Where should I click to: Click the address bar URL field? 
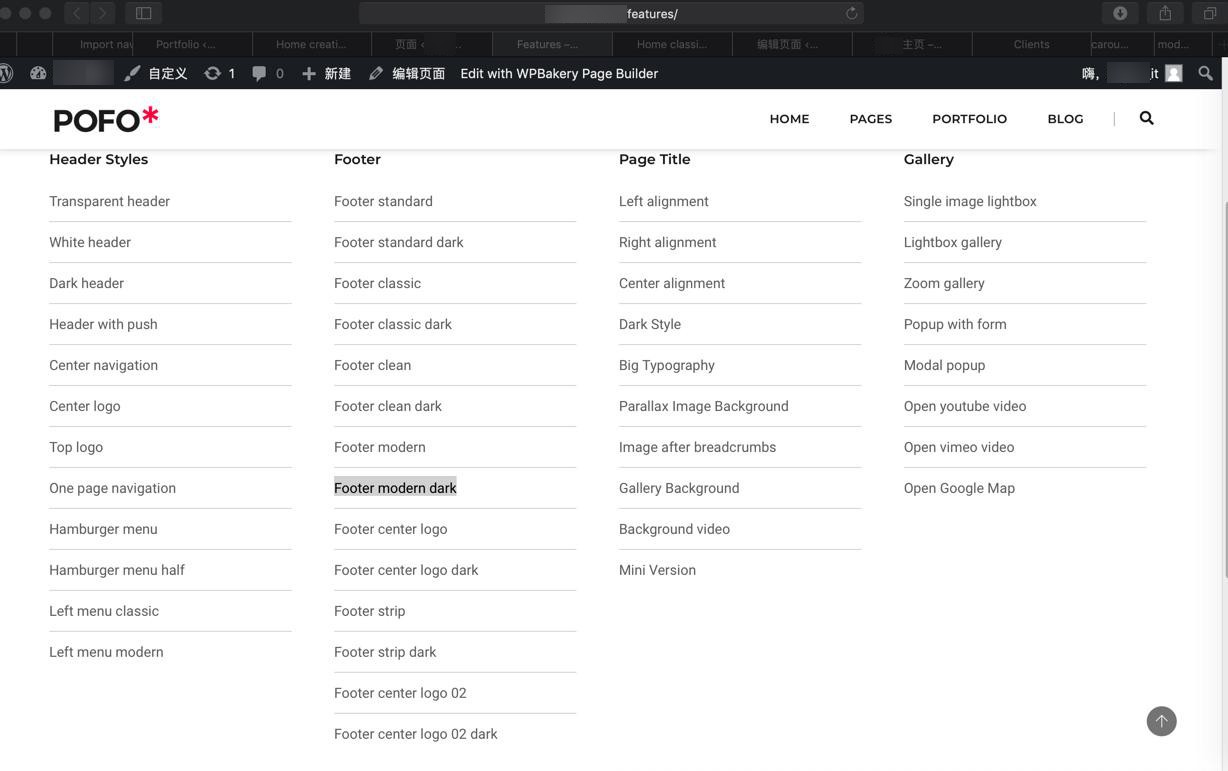[610, 13]
